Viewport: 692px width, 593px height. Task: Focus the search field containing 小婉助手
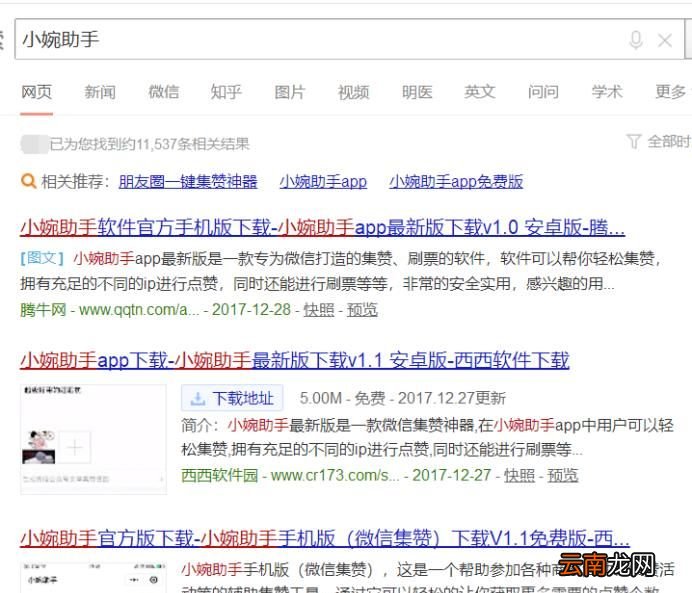[349, 39]
